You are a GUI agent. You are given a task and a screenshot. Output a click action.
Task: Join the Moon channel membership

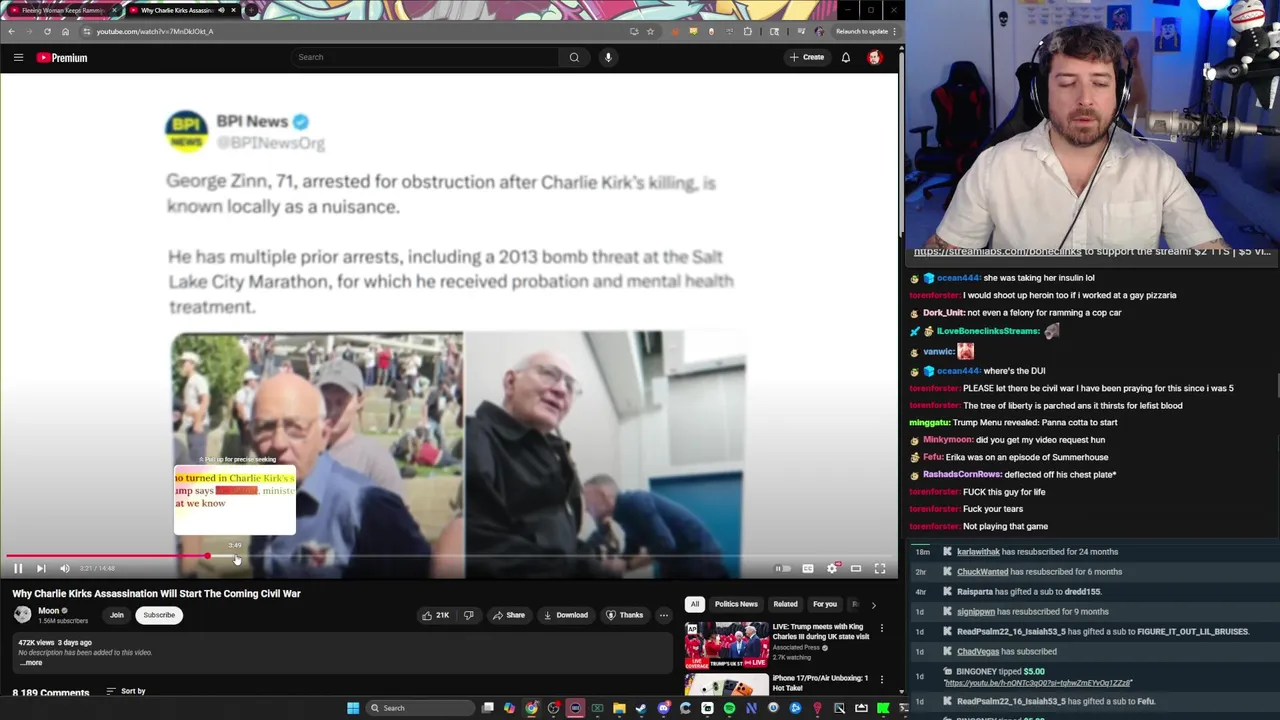pos(117,615)
